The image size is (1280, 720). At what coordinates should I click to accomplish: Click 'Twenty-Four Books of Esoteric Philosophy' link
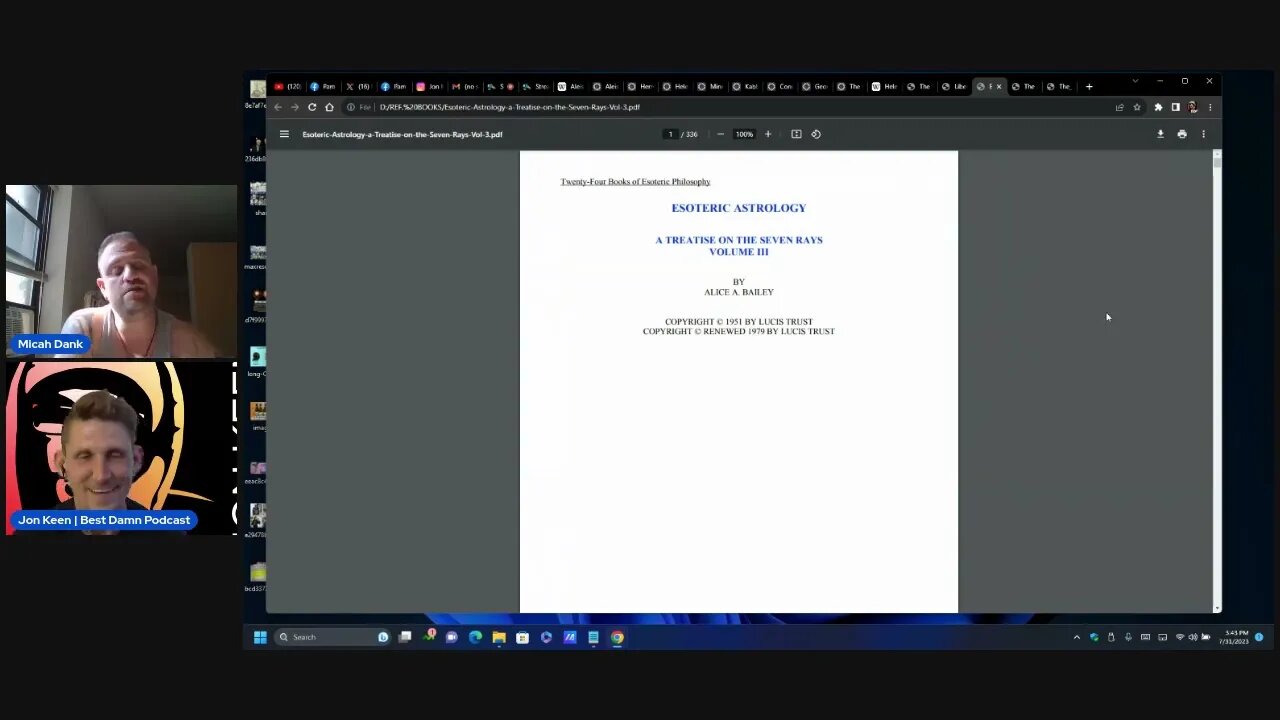point(635,182)
